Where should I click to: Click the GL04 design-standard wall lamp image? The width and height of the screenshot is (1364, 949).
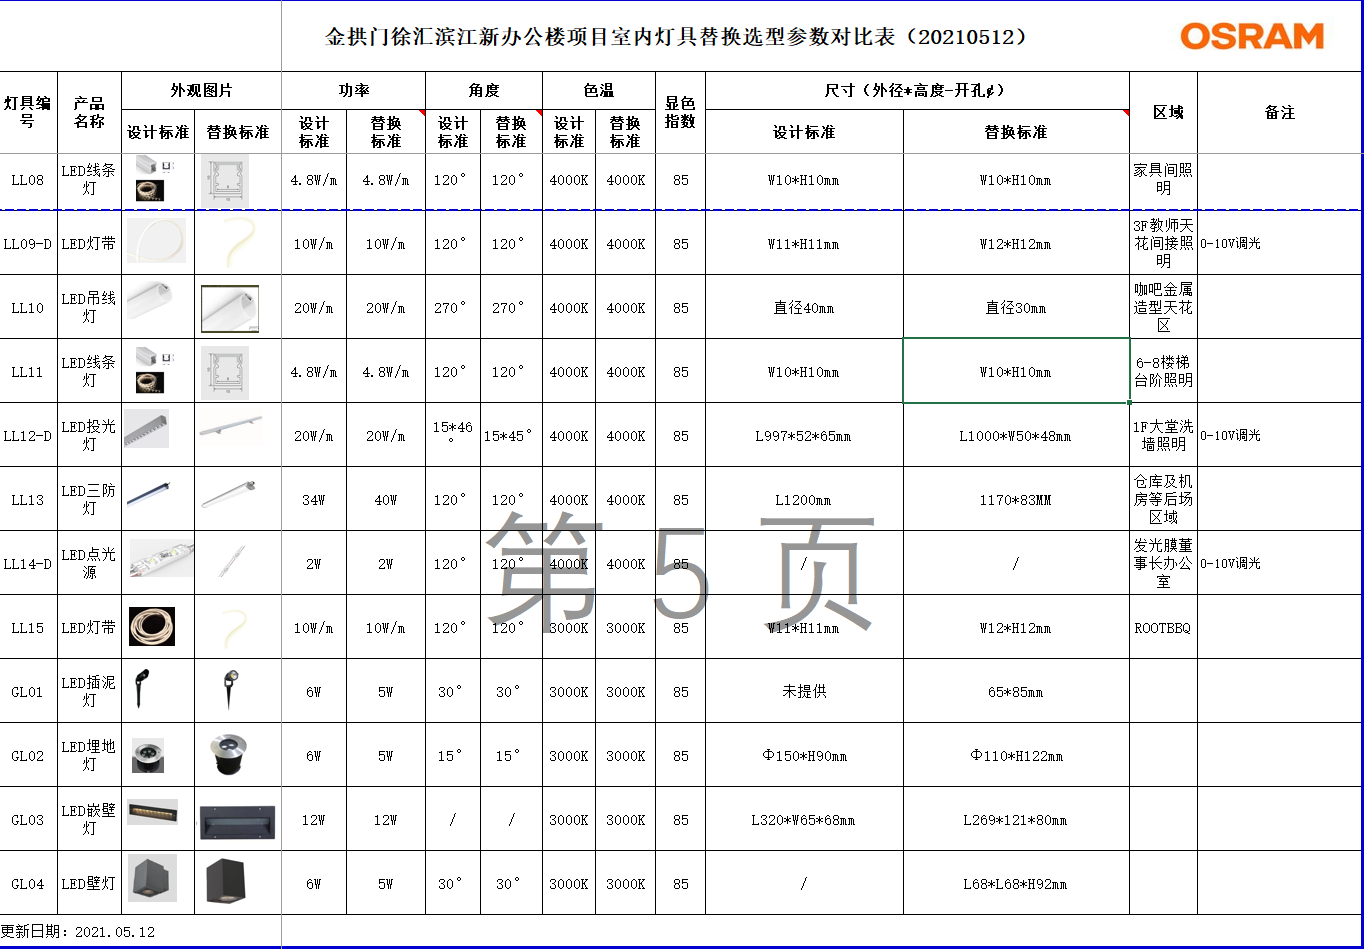point(152,878)
